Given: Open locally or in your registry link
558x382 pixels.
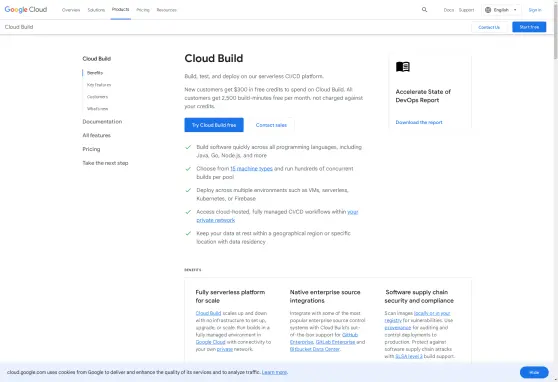Looking at the screenshot, I should 417,317.
